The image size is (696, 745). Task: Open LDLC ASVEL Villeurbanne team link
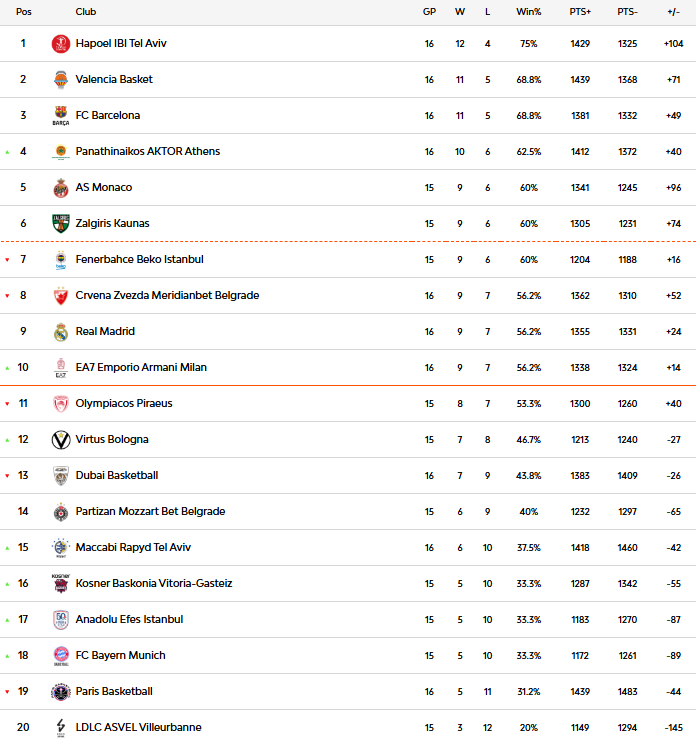tap(138, 728)
